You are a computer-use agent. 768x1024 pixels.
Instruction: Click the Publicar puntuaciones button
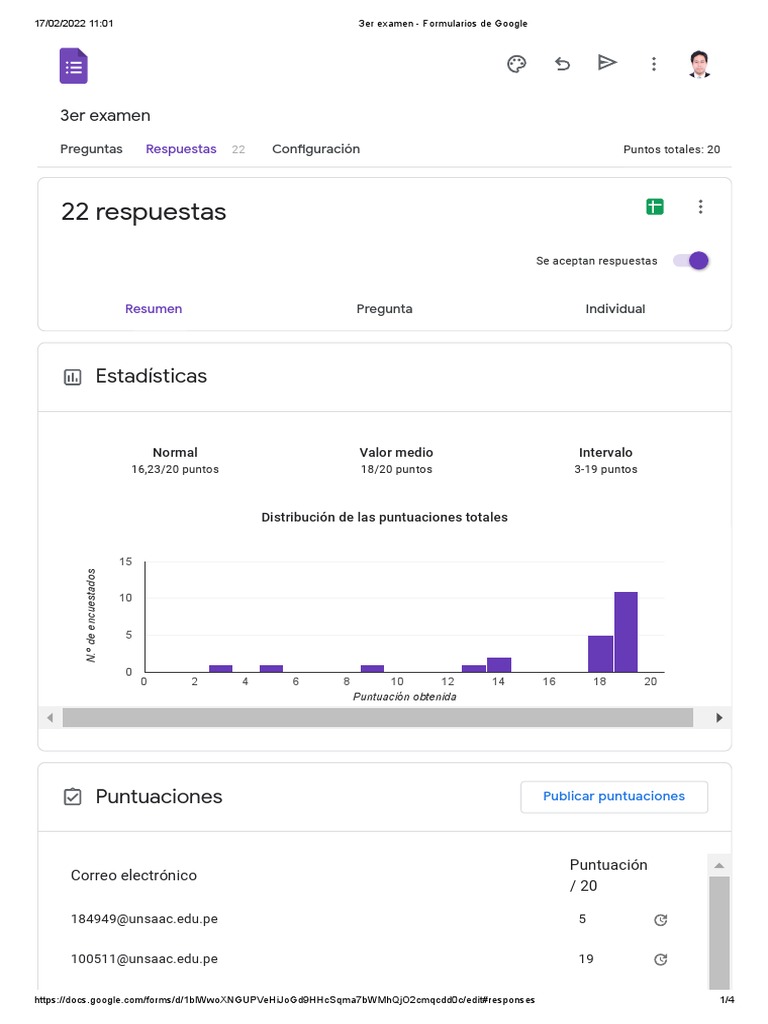click(x=614, y=797)
